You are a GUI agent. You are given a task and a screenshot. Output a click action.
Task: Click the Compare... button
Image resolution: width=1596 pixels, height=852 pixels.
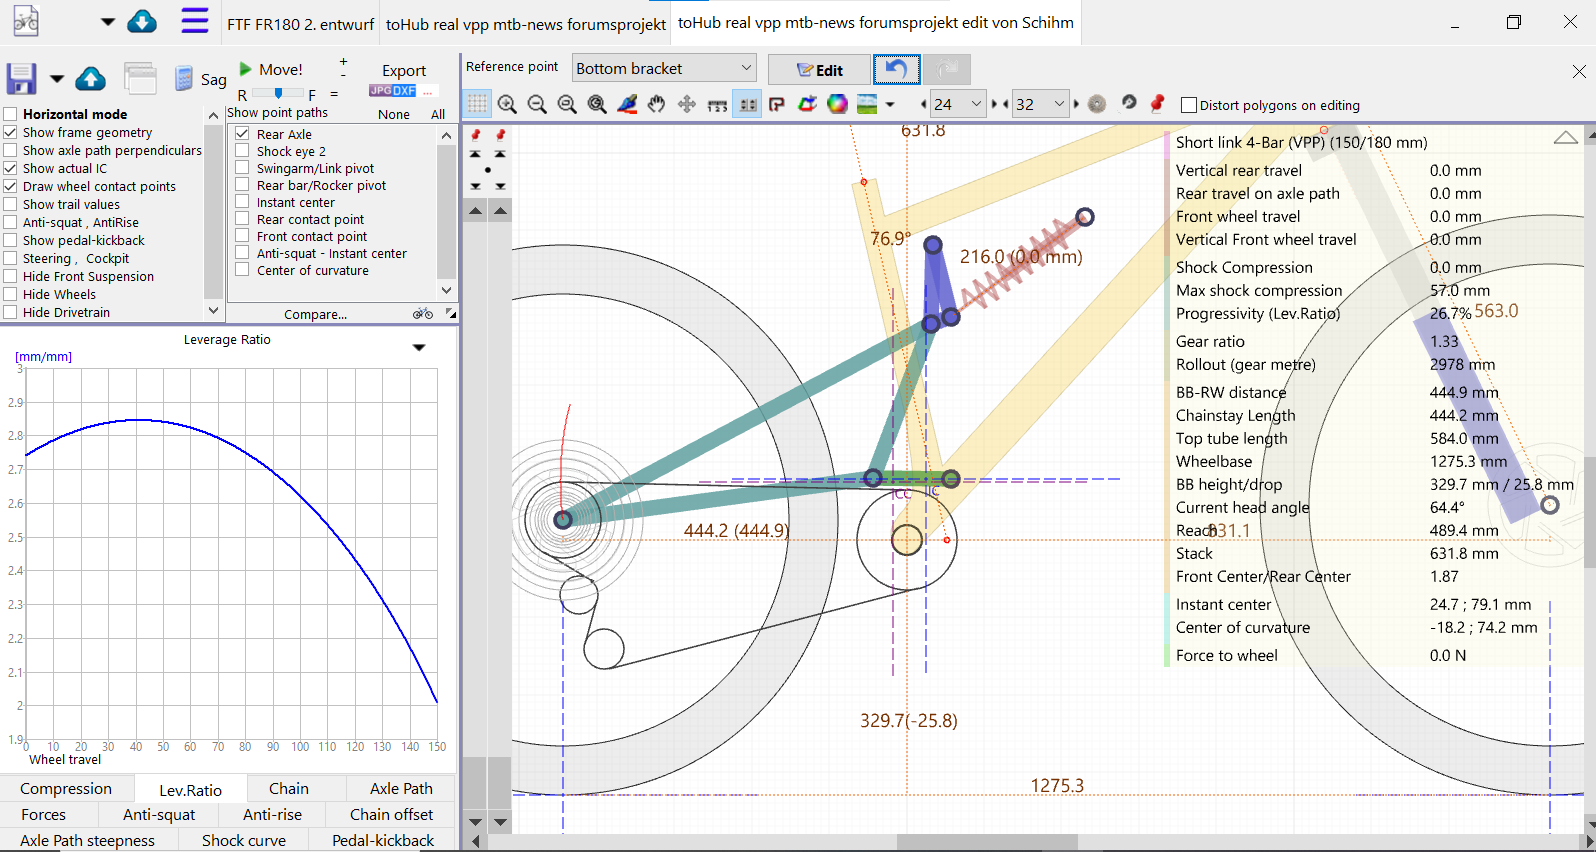[x=315, y=314]
